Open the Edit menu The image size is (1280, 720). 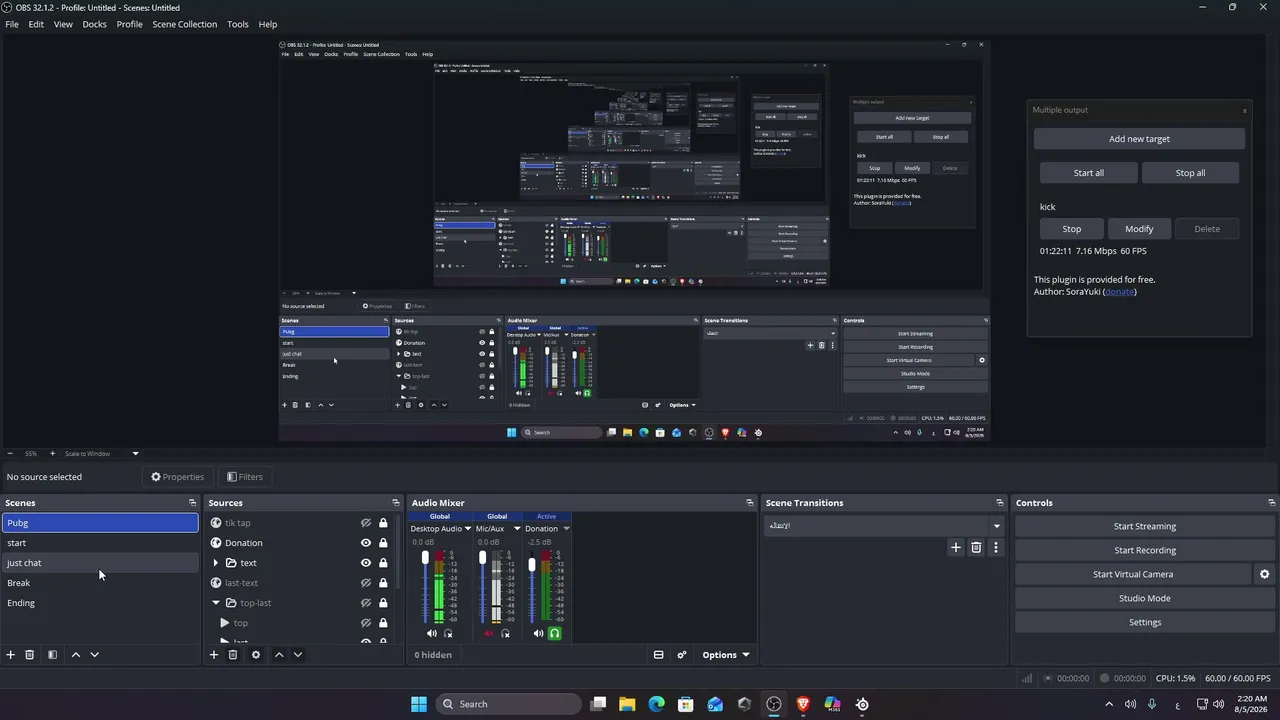(x=36, y=24)
